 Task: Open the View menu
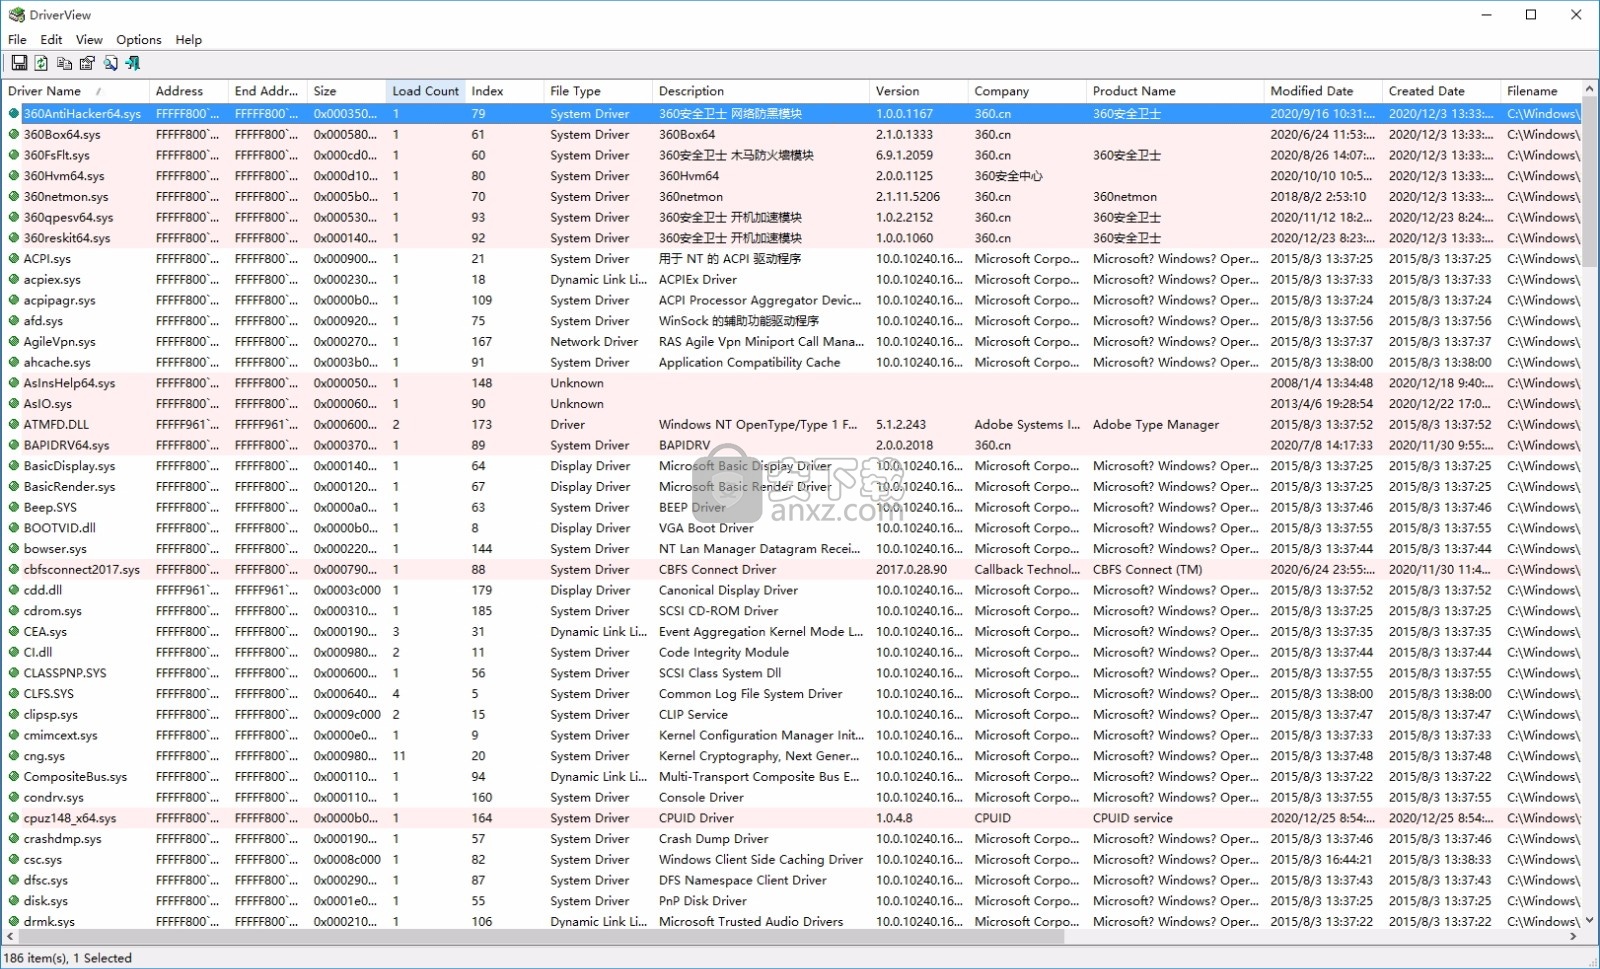click(x=89, y=40)
